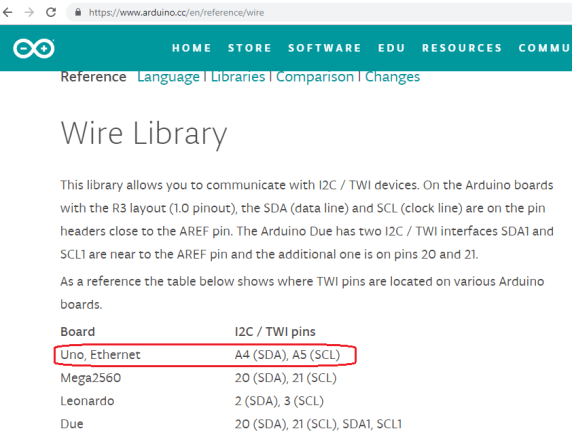Open the SOFTWARE menu item
This screenshot has height=433, width=572.
[x=325, y=48]
